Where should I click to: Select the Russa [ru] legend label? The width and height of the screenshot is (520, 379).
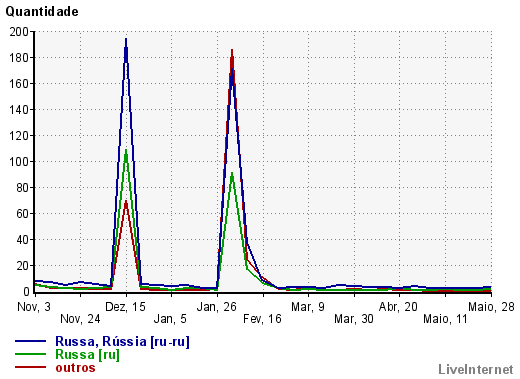[x=87, y=354]
